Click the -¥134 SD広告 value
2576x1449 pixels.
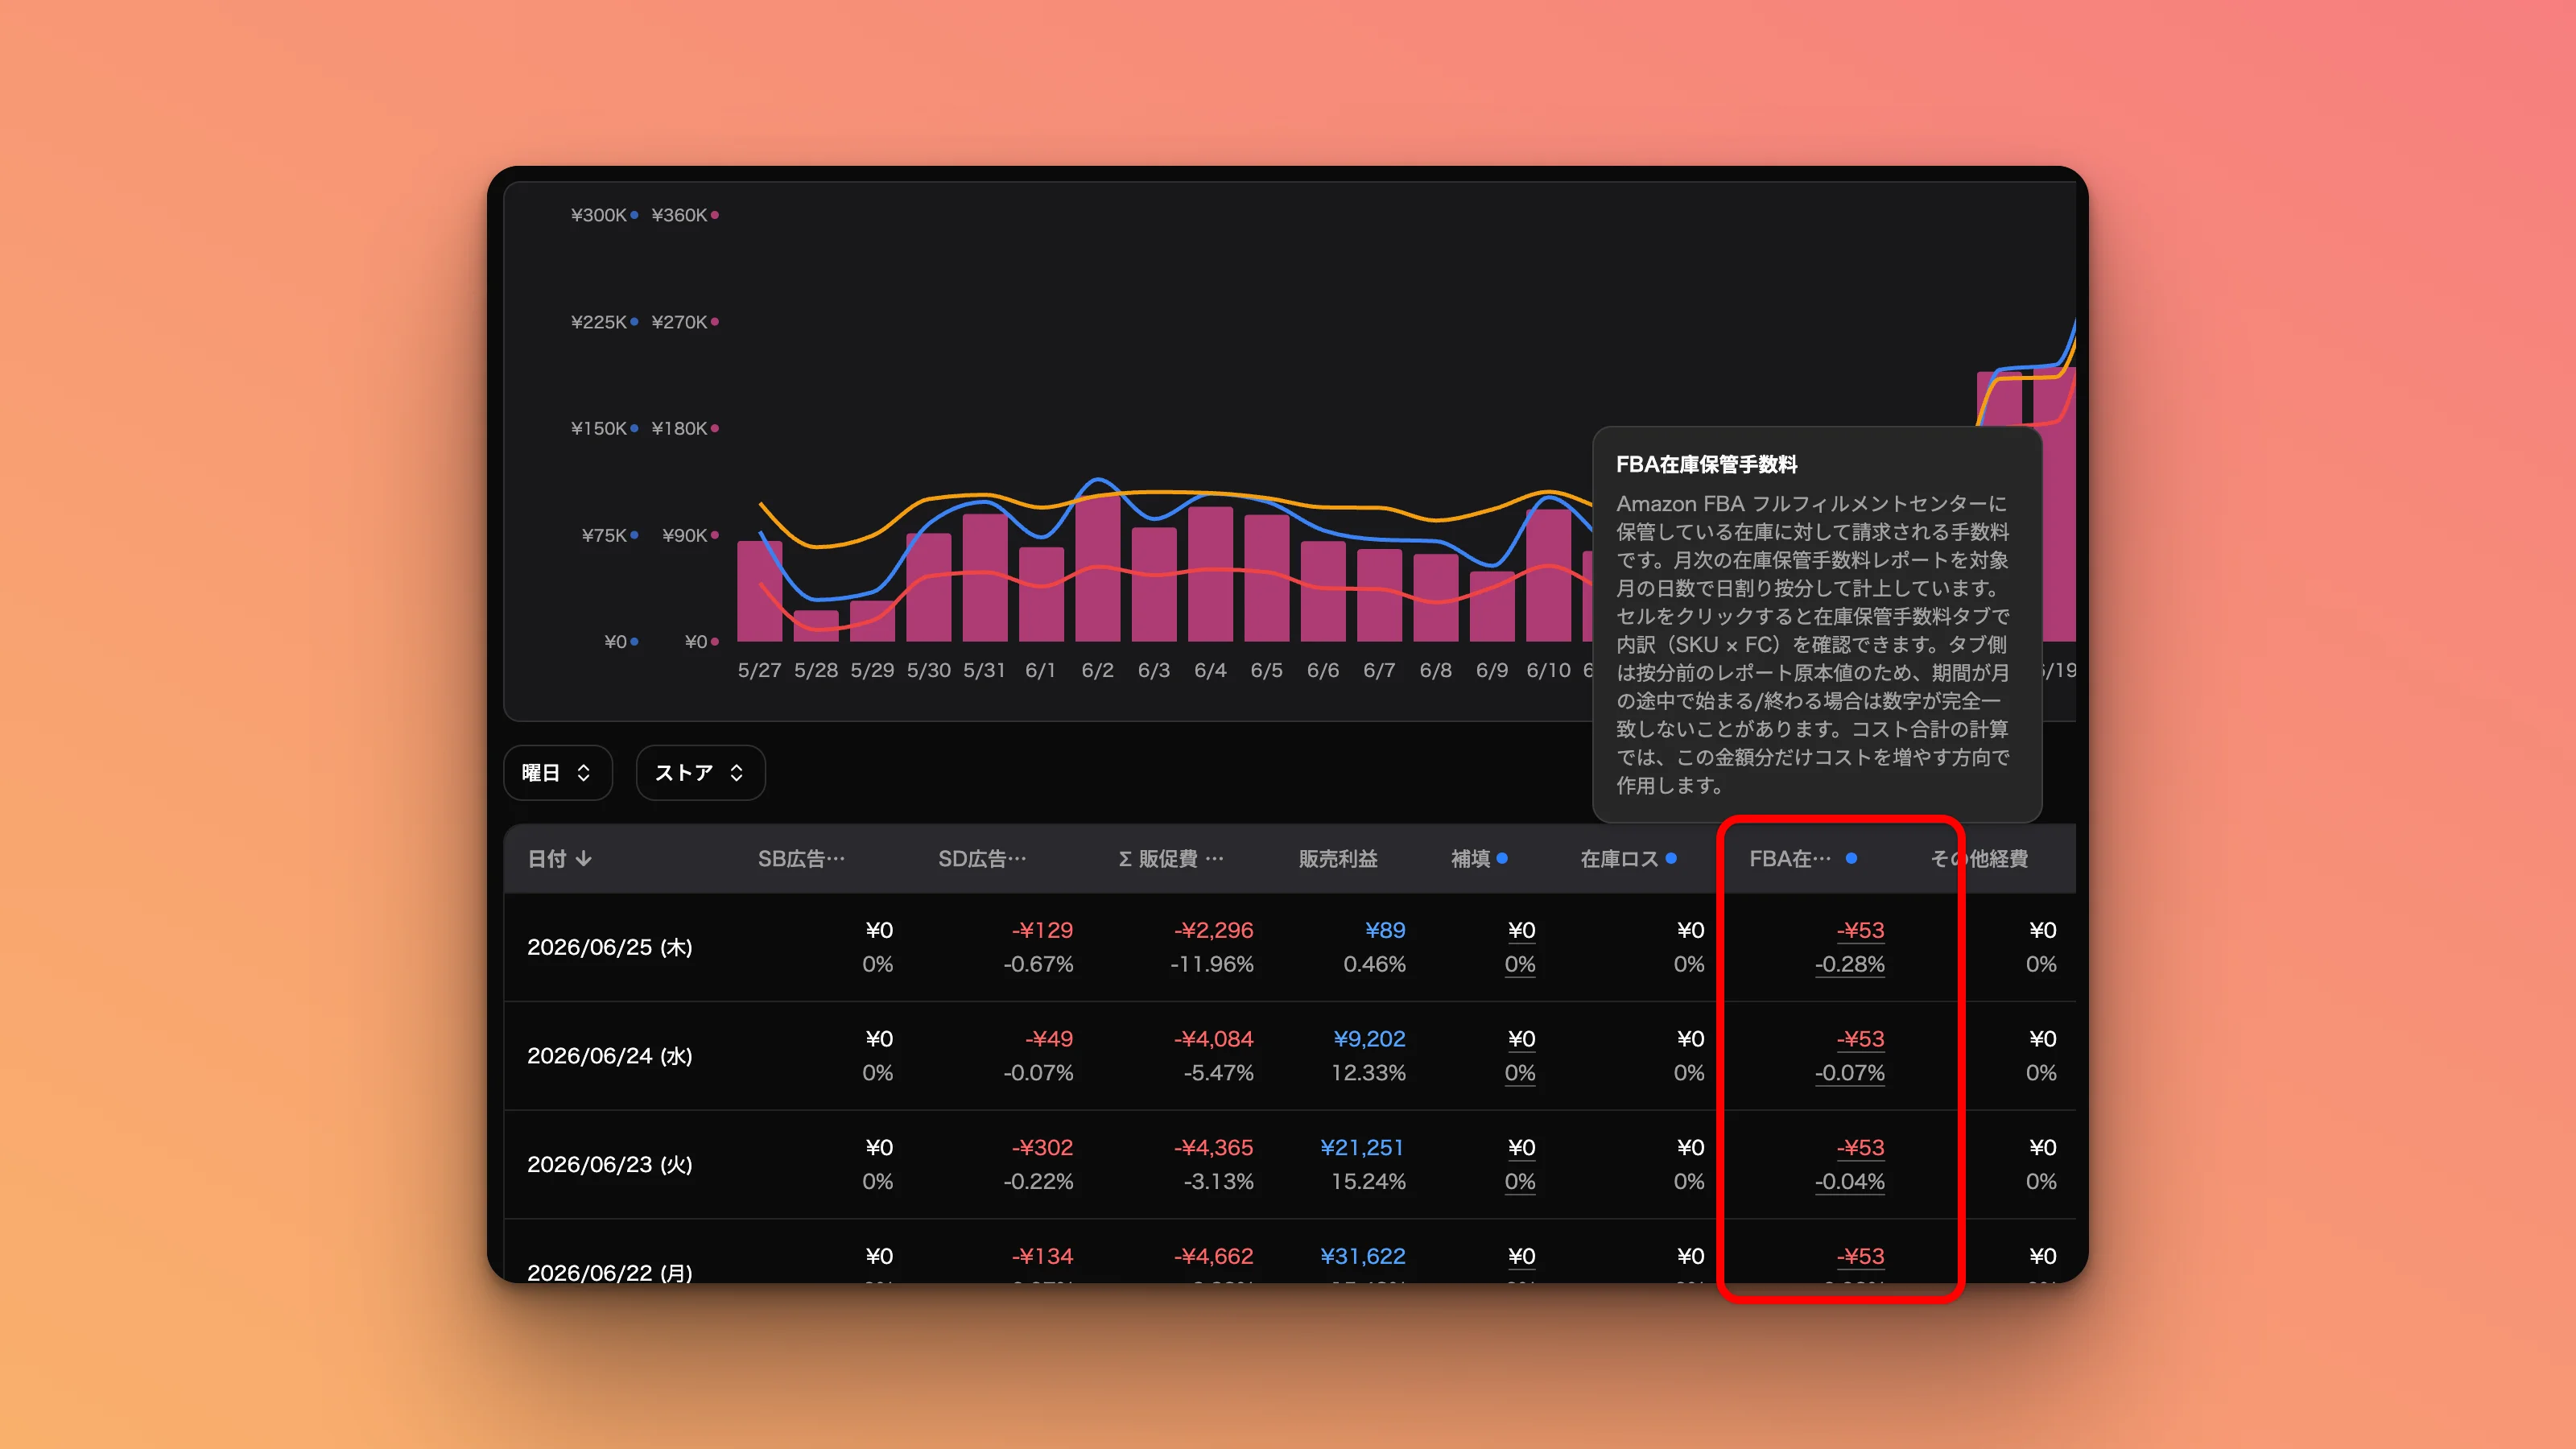1042,1256
